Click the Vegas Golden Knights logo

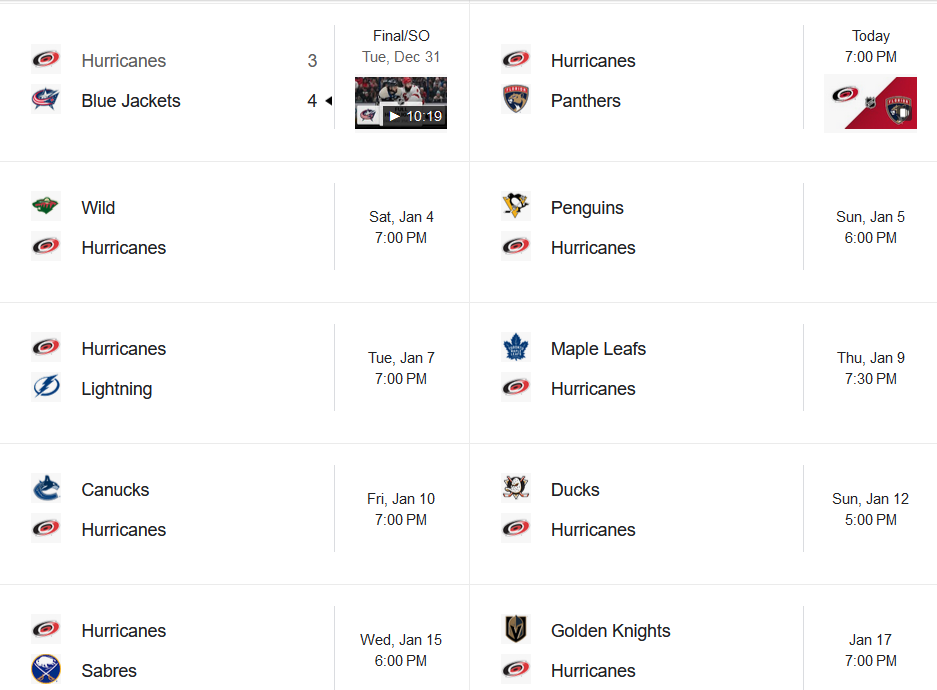pos(516,630)
